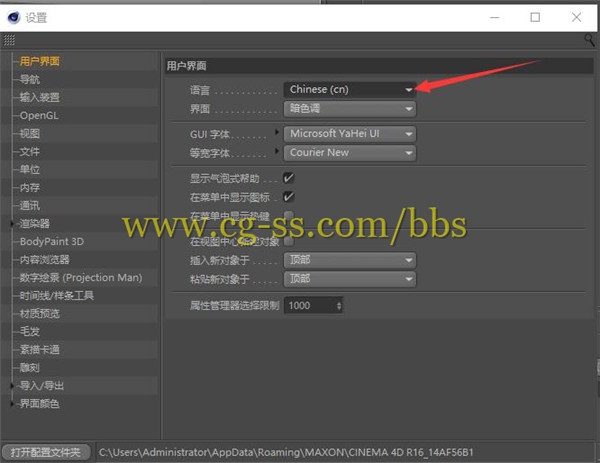Click the 打开配置文件夹 button
600x463 pixels.
click(x=47, y=452)
